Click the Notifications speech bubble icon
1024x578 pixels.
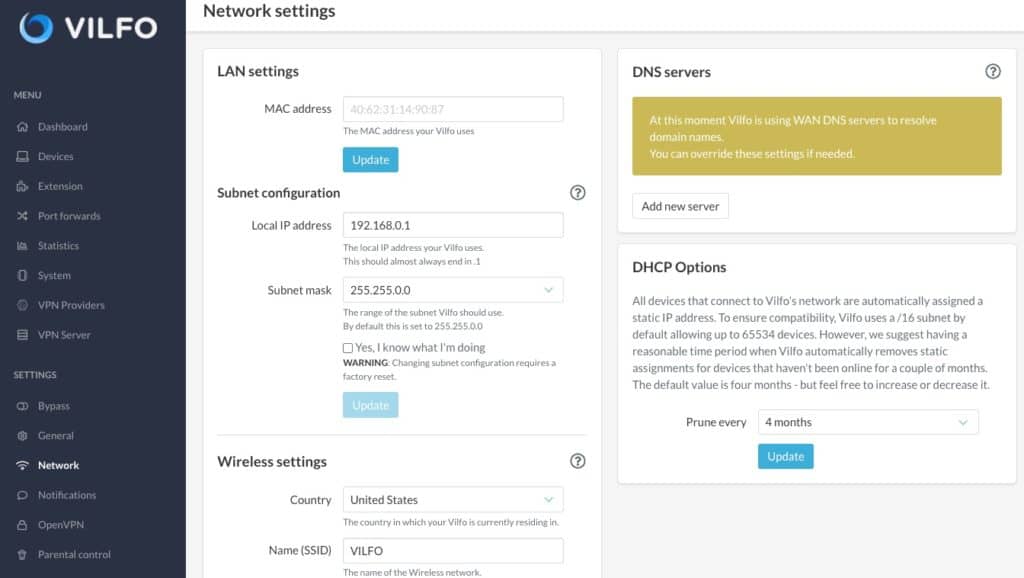point(22,495)
